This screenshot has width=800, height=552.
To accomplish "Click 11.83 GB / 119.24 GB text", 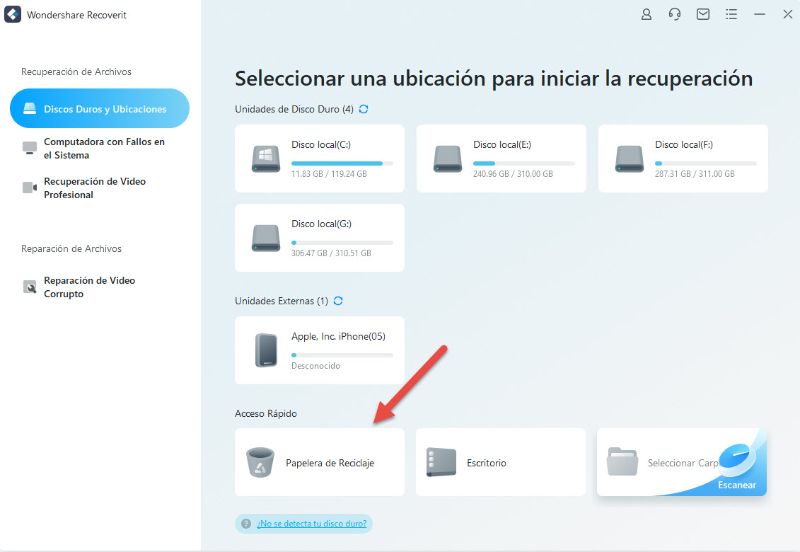I will point(329,174).
